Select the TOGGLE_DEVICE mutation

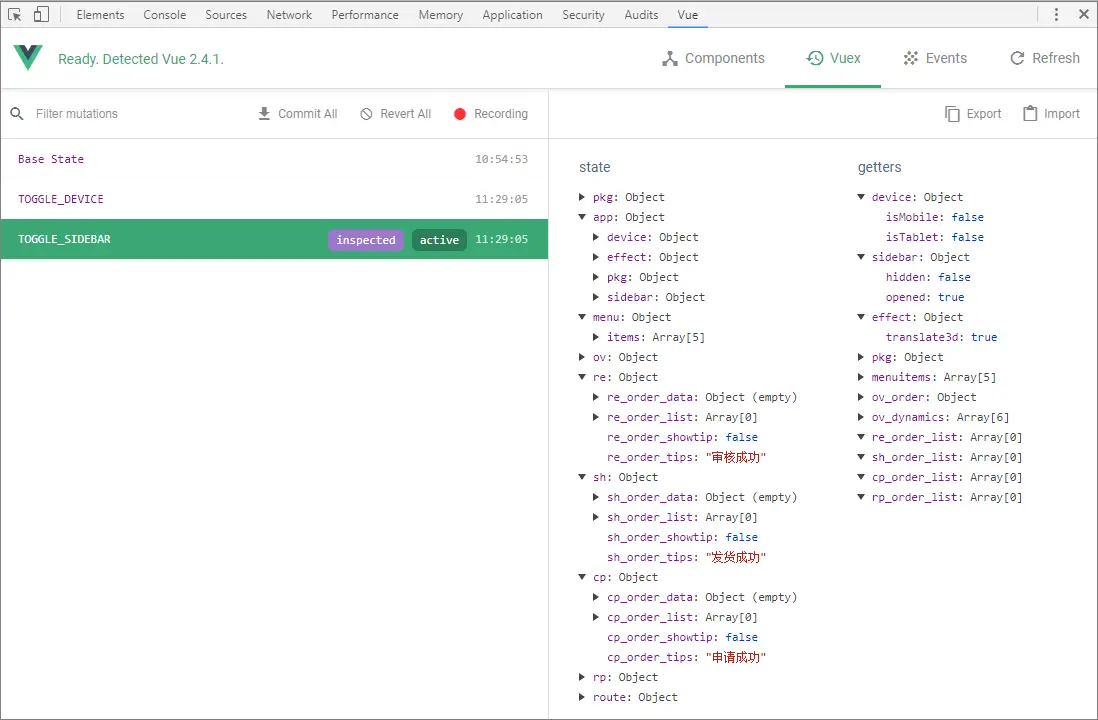tap(274, 199)
